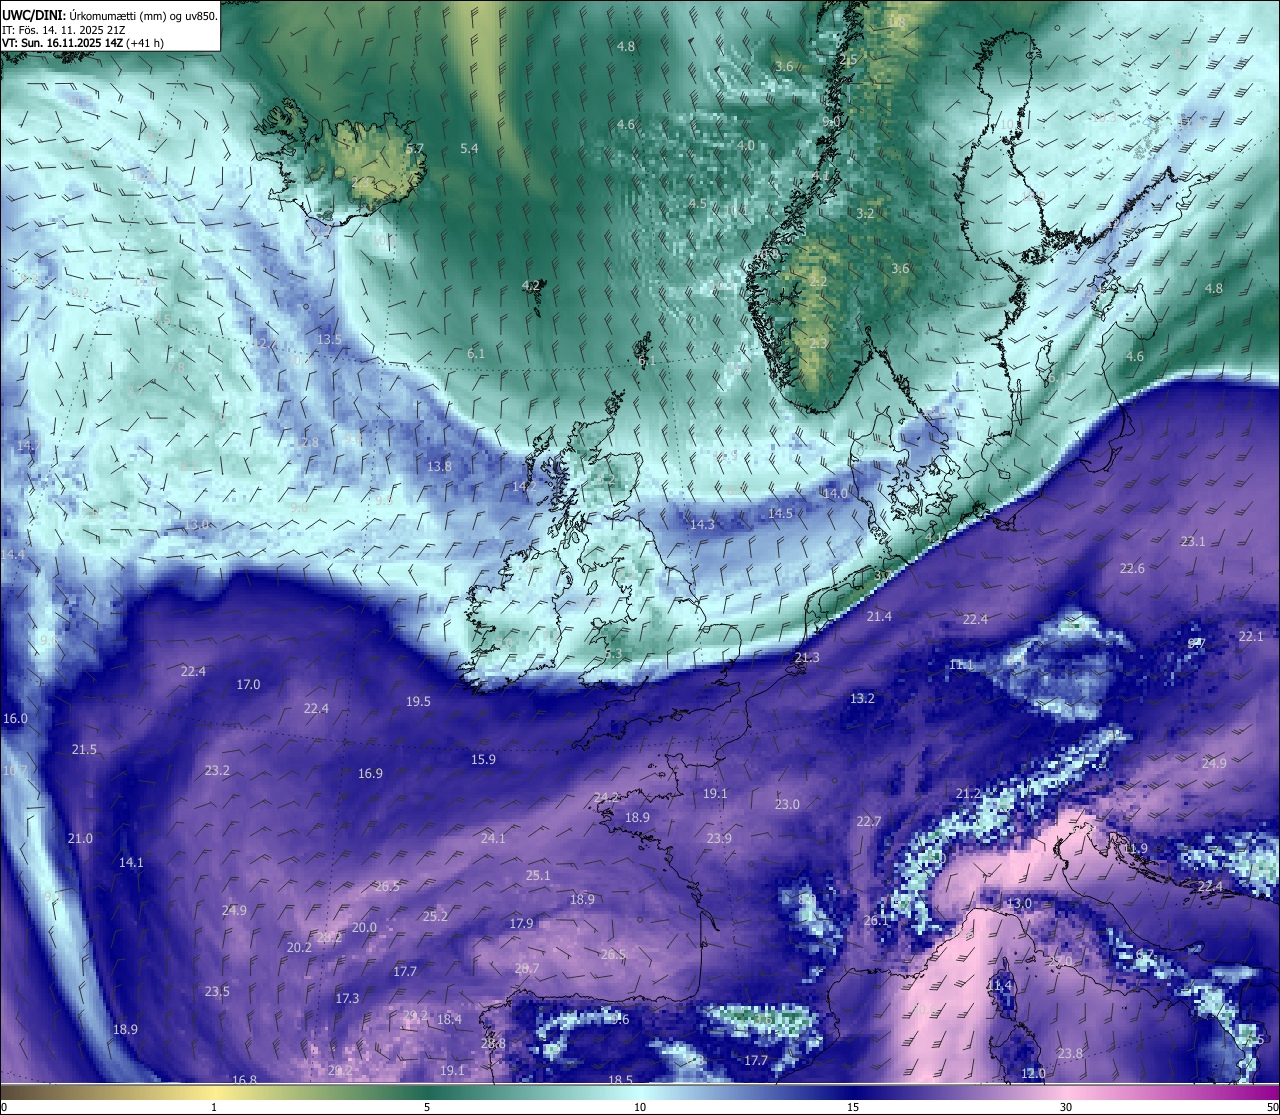Viewport: 1280px width, 1115px height.
Task: Click the map value "16.8" at the bottom edge
Action: tap(244, 1080)
